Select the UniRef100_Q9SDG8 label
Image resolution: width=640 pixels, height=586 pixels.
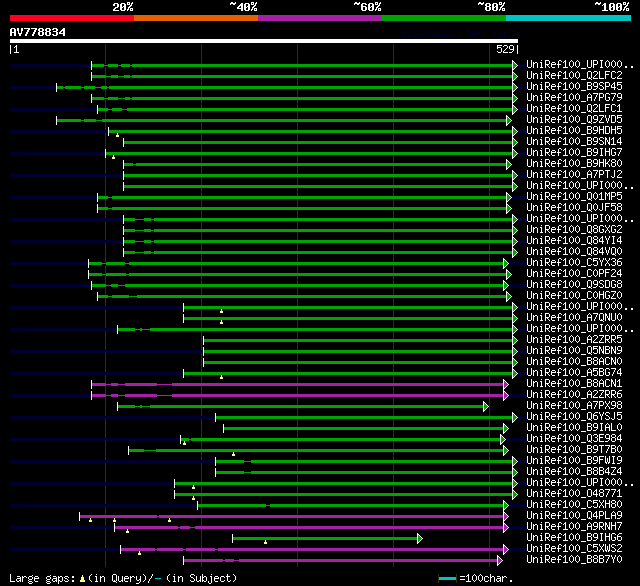574,285
